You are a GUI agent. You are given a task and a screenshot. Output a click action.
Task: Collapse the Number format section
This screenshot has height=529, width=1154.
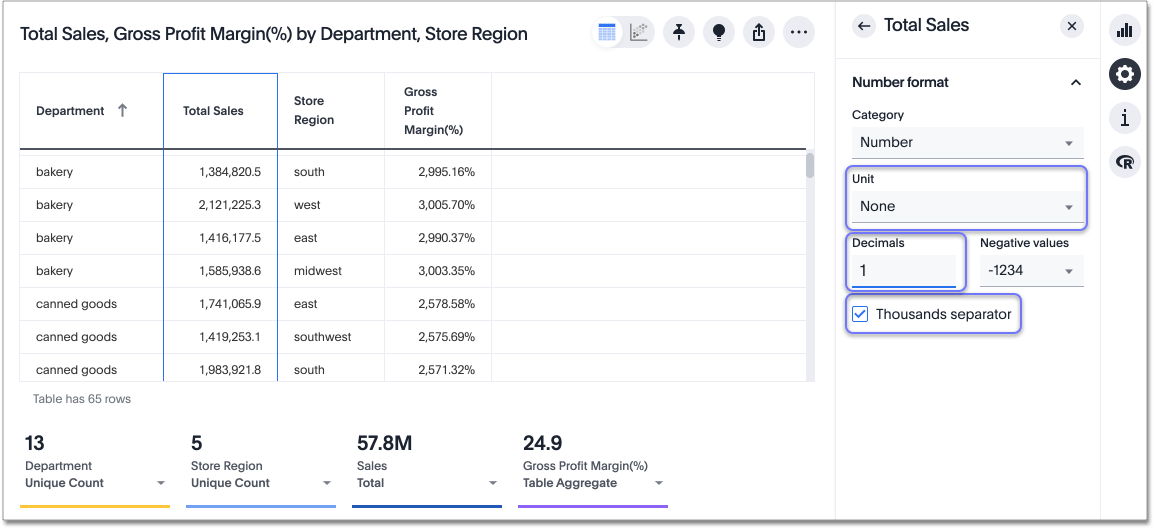(x=1076, y=83)
